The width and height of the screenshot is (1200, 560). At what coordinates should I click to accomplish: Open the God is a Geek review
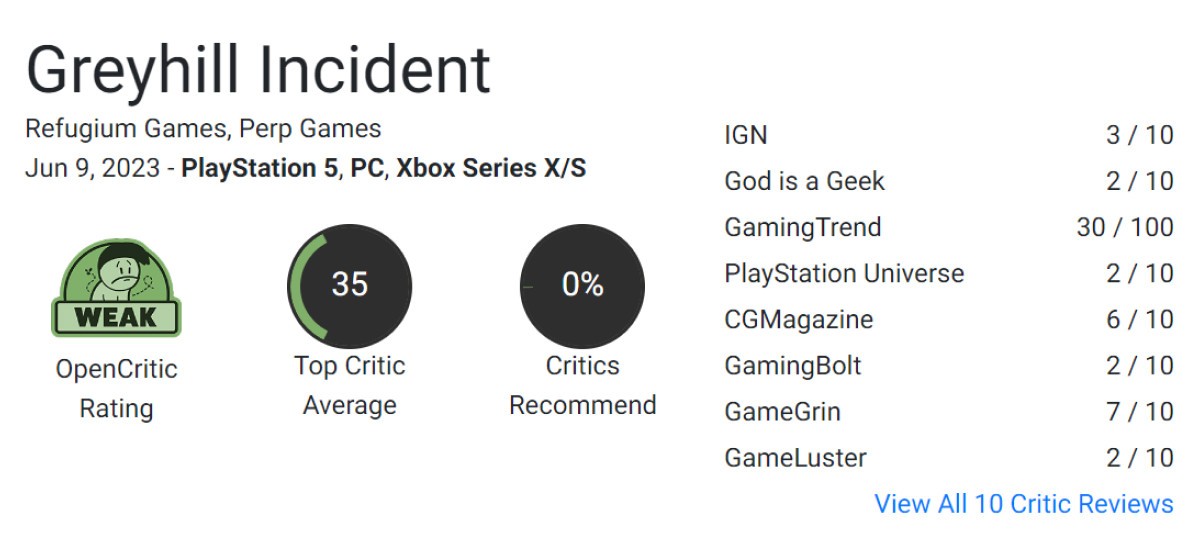[x=949, y=181]
